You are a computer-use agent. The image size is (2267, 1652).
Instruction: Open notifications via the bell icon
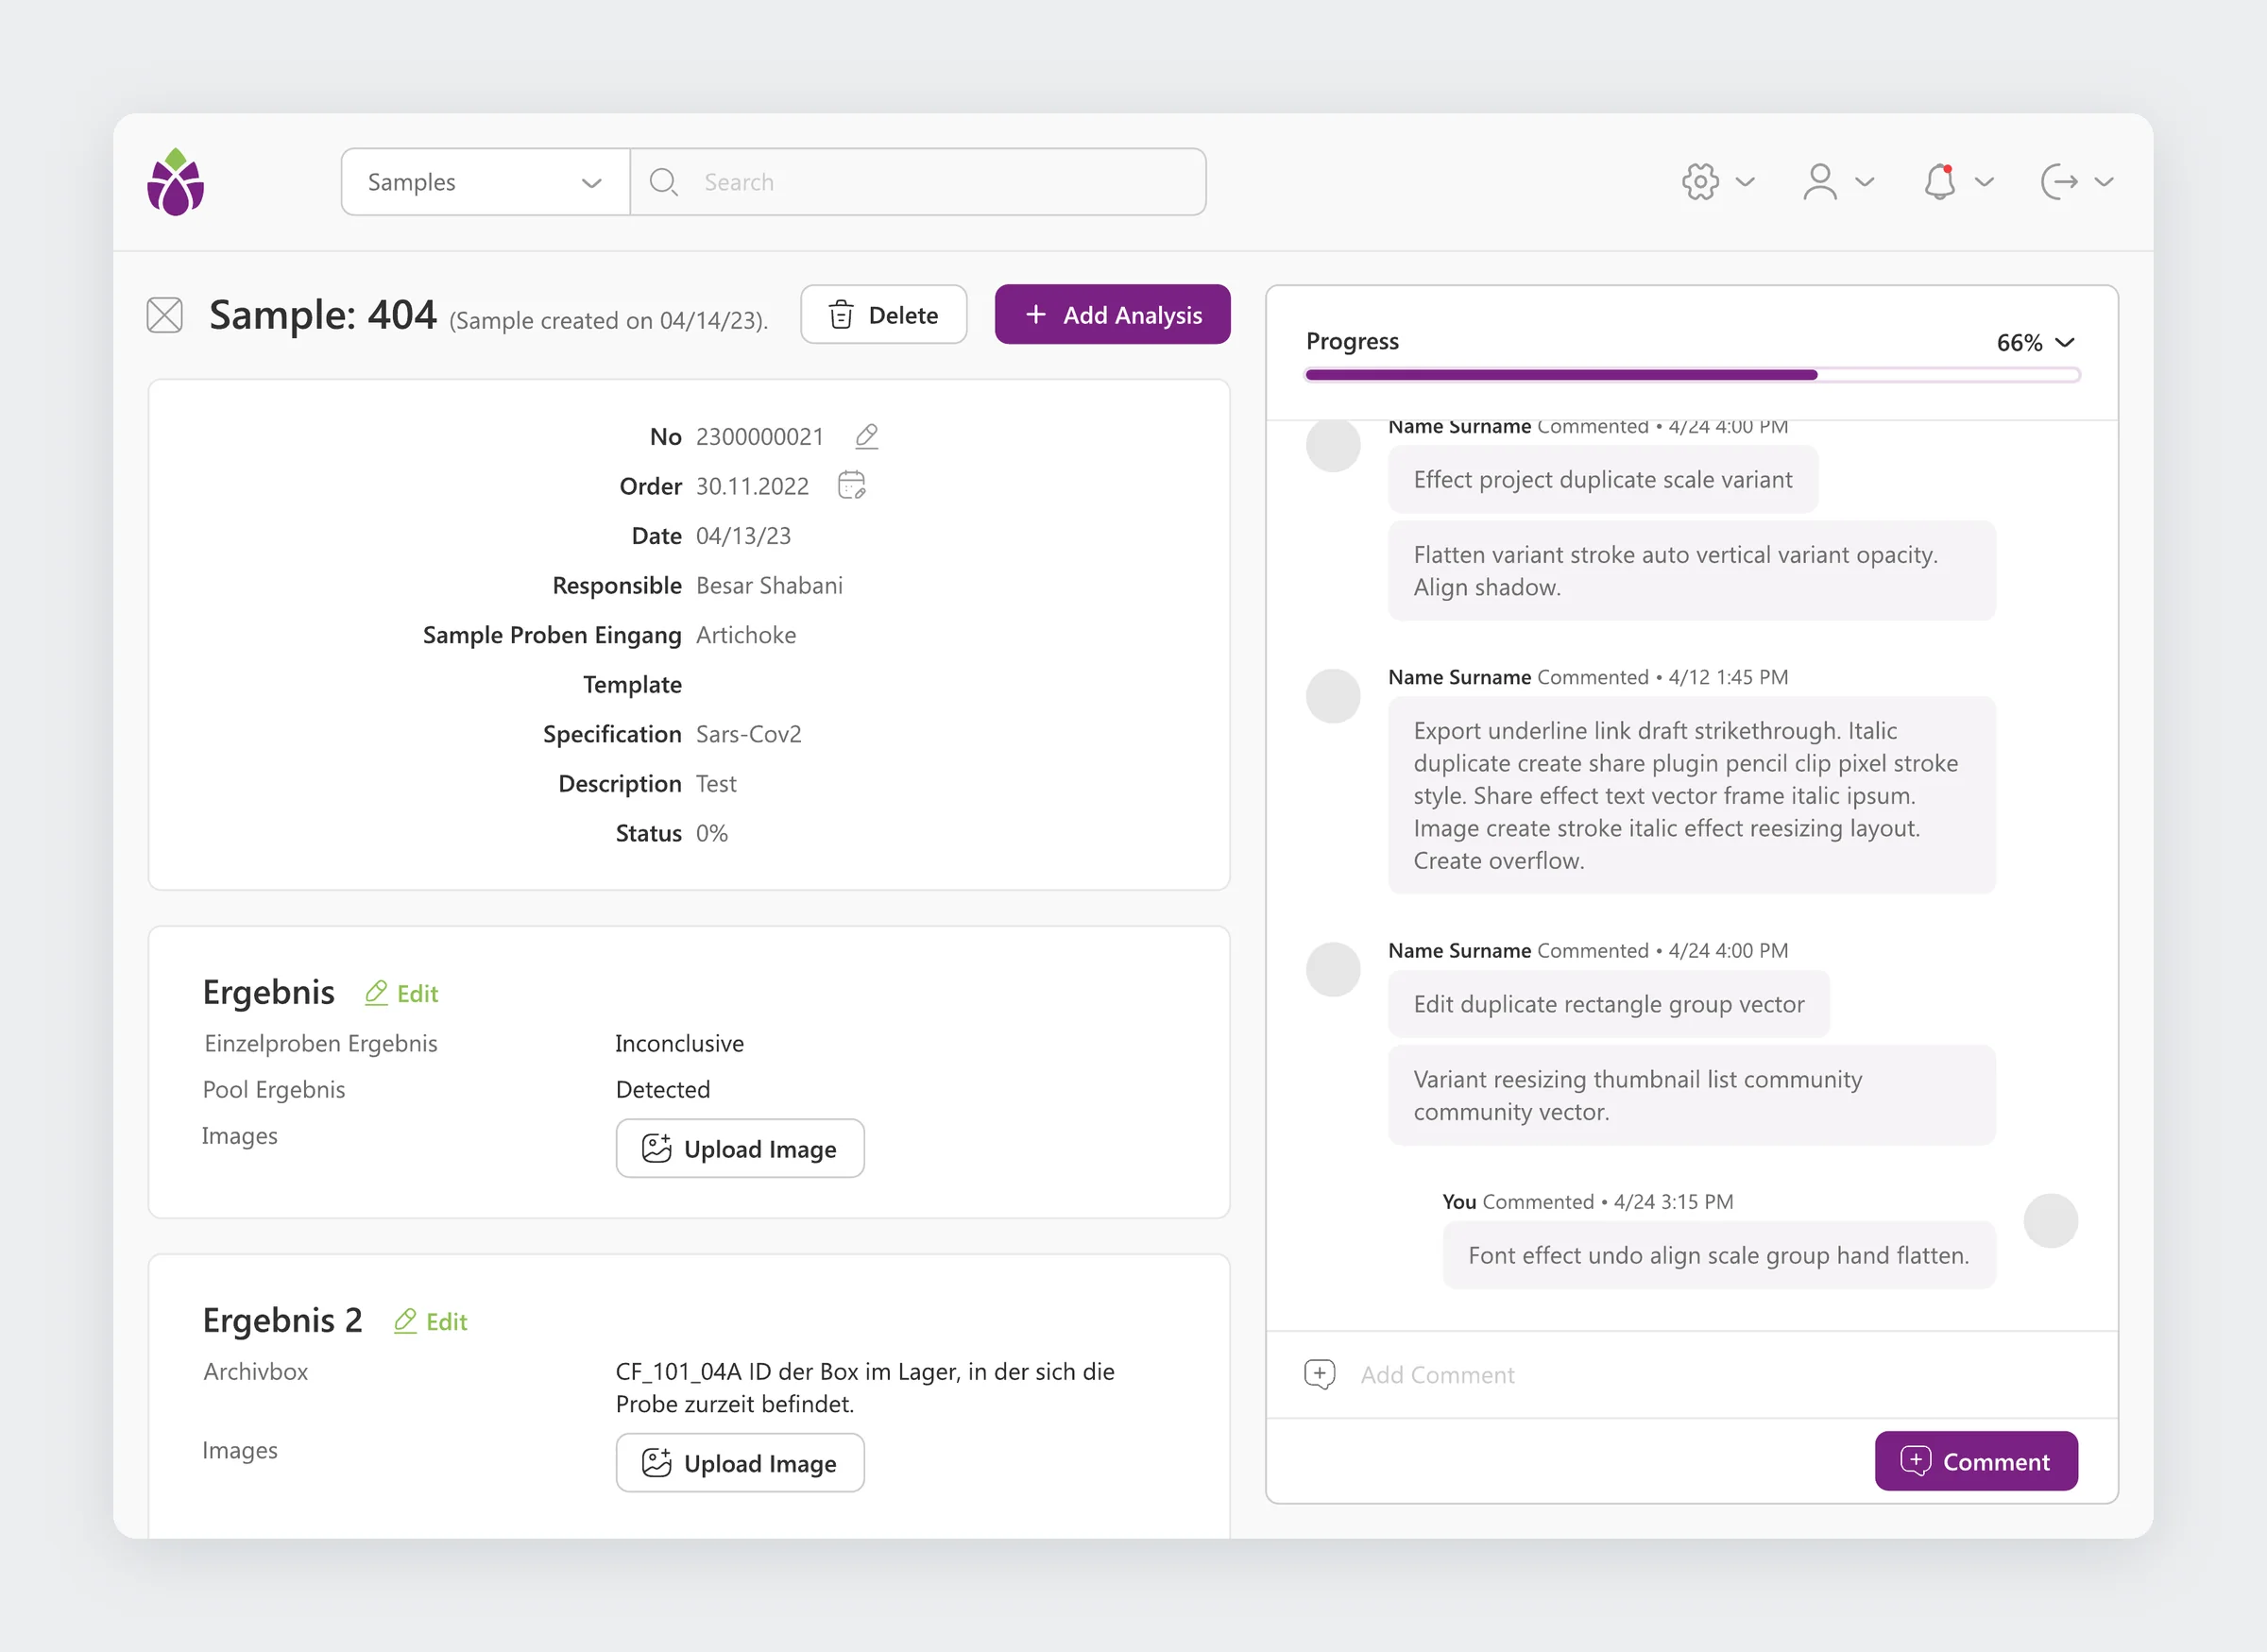1940,182
